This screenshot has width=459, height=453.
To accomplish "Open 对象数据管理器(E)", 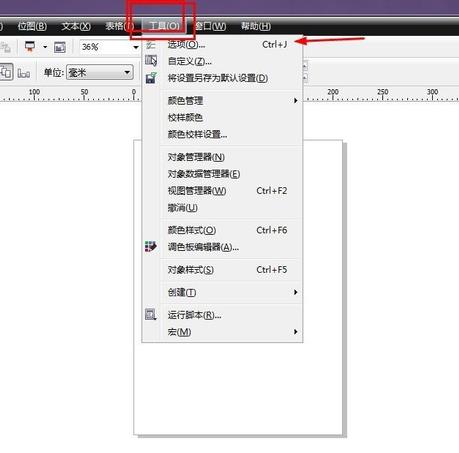I will coord(222,174).
